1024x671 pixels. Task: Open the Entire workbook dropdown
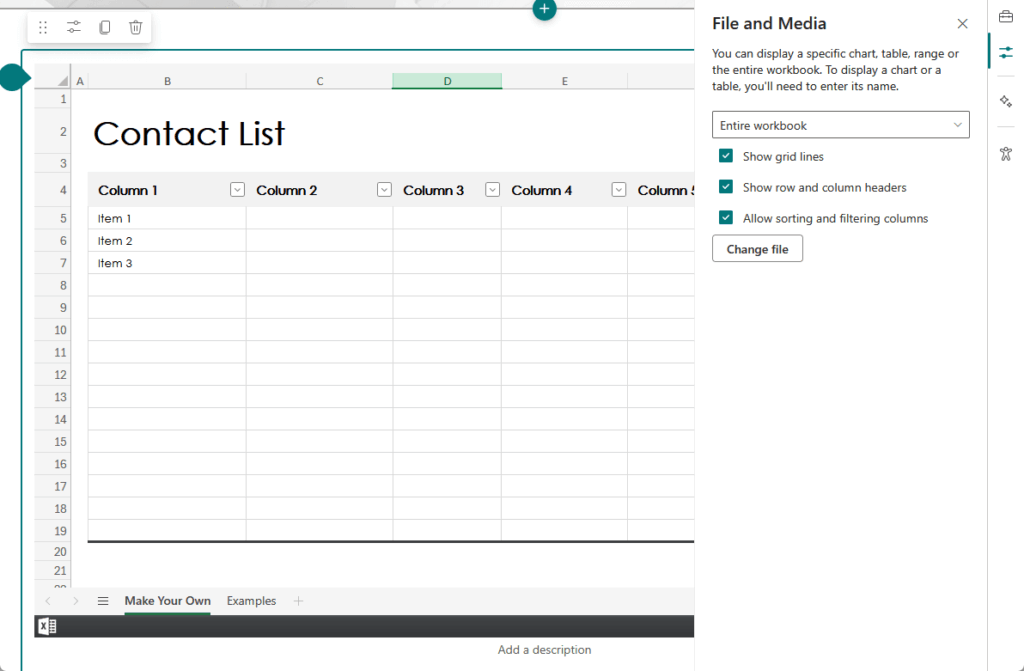[840, 125]
